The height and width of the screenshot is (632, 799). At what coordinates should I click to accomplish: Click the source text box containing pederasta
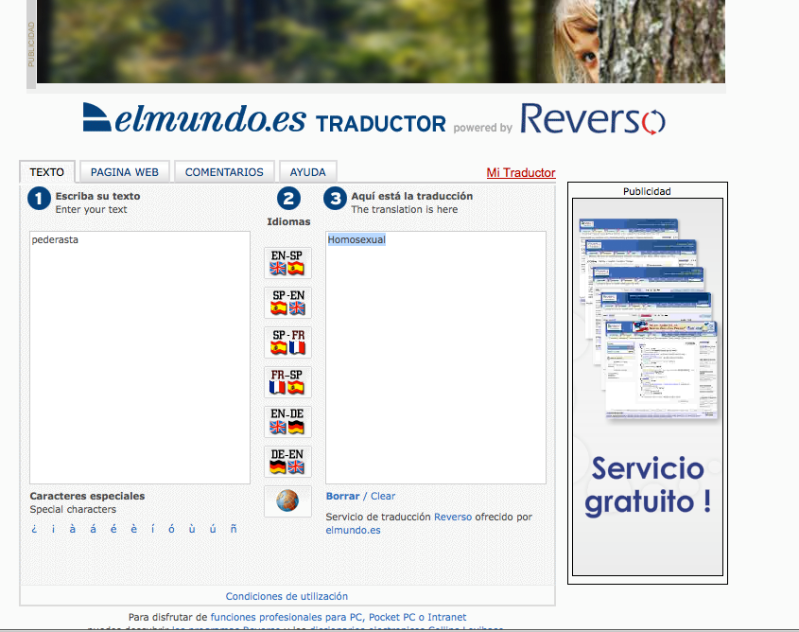139,357
